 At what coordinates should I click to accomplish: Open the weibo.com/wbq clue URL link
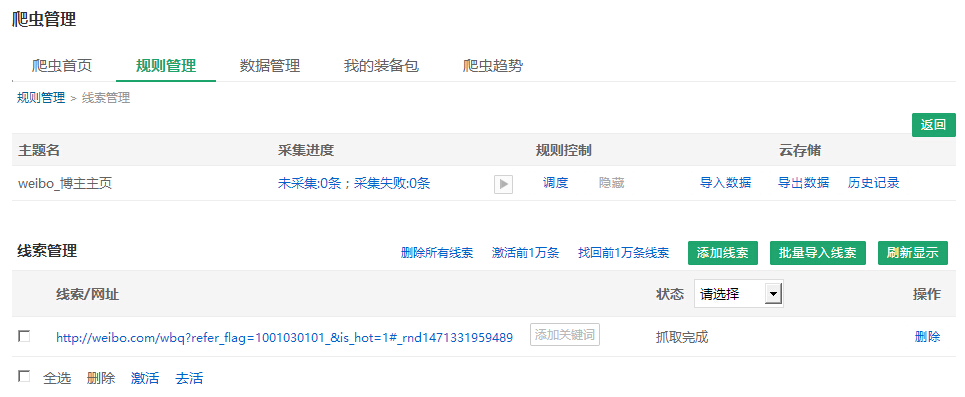pos(284,337)
